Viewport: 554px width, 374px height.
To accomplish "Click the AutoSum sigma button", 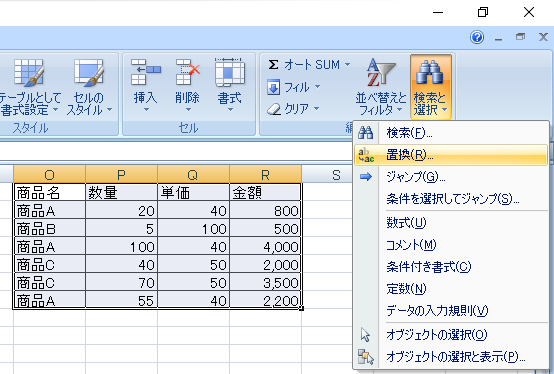I will tap(273, 65).
